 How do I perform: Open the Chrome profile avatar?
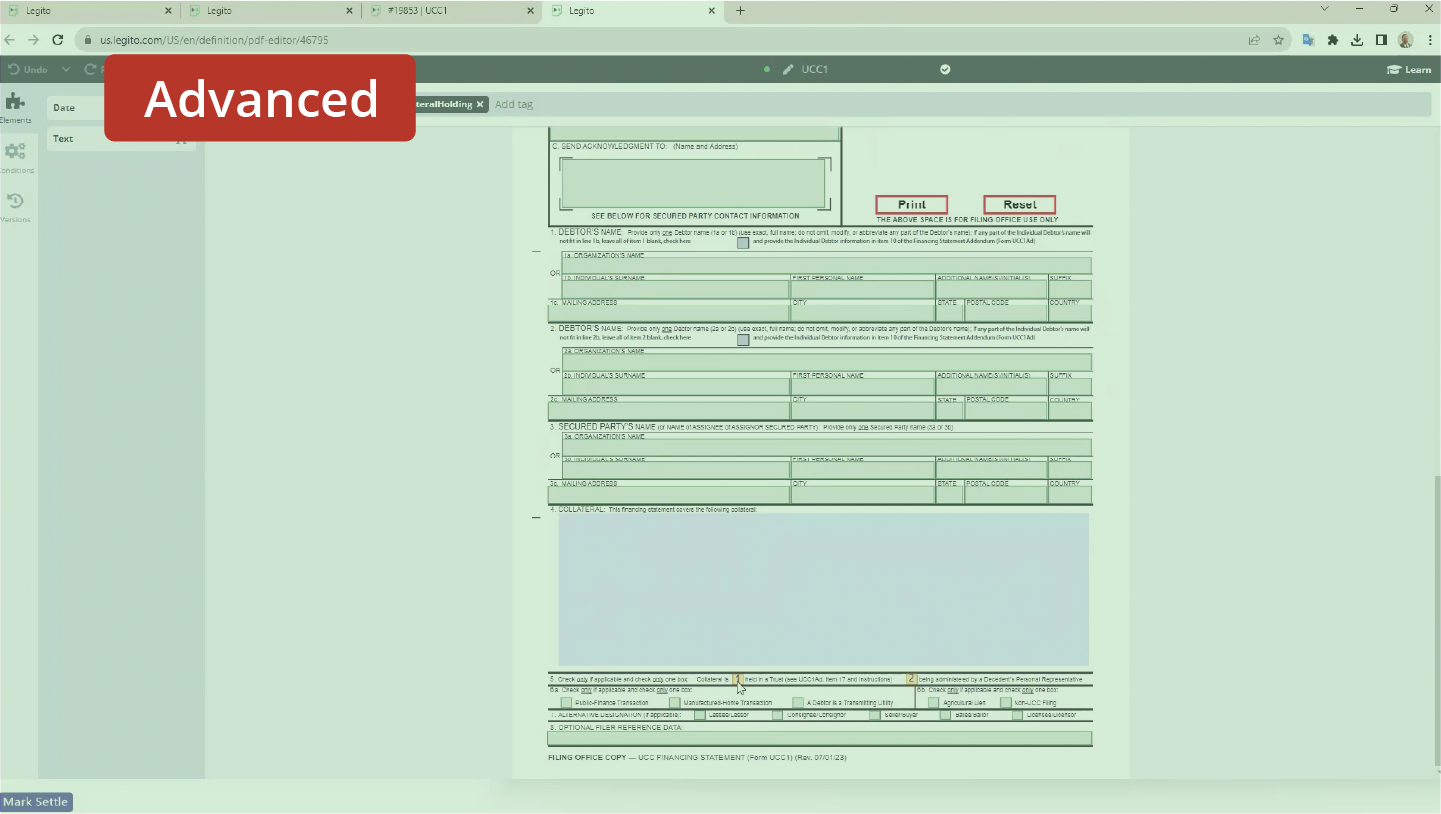[1405, 40]
